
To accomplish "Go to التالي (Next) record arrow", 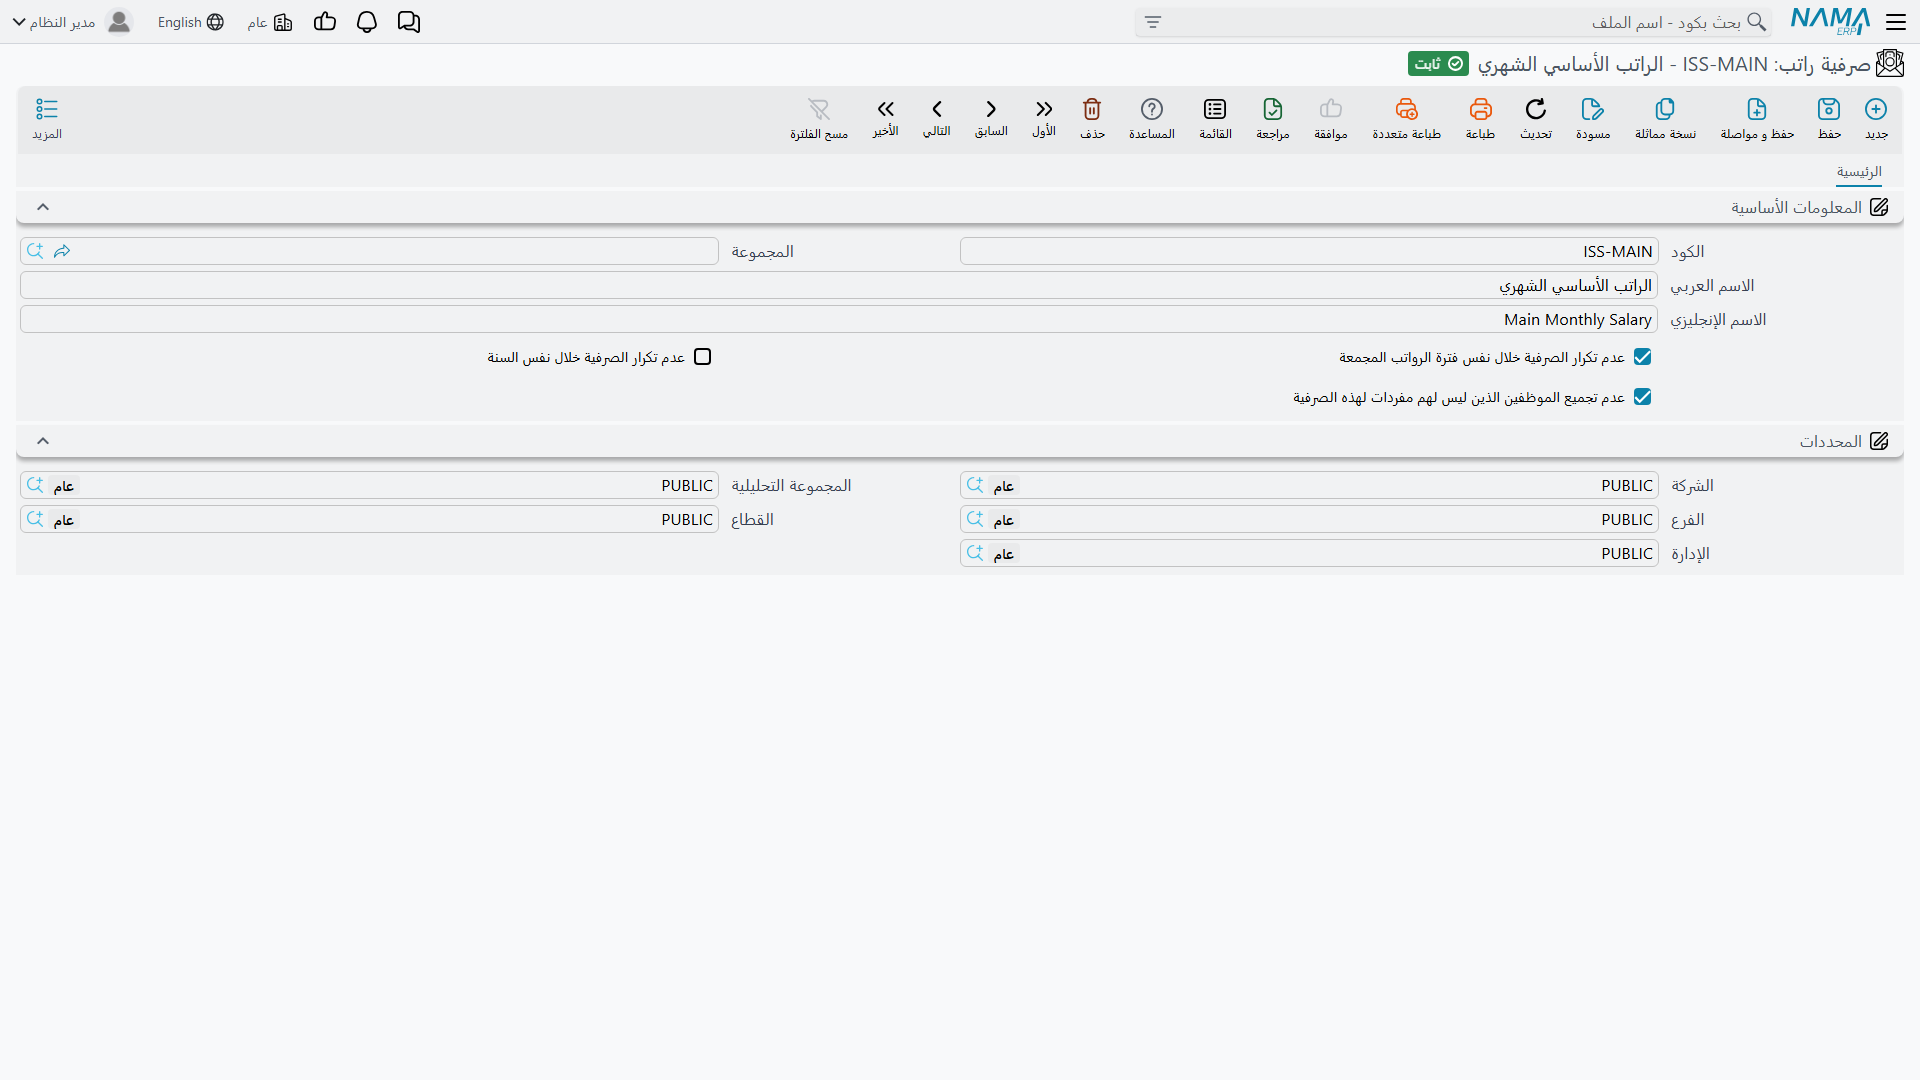I will 937,109.
